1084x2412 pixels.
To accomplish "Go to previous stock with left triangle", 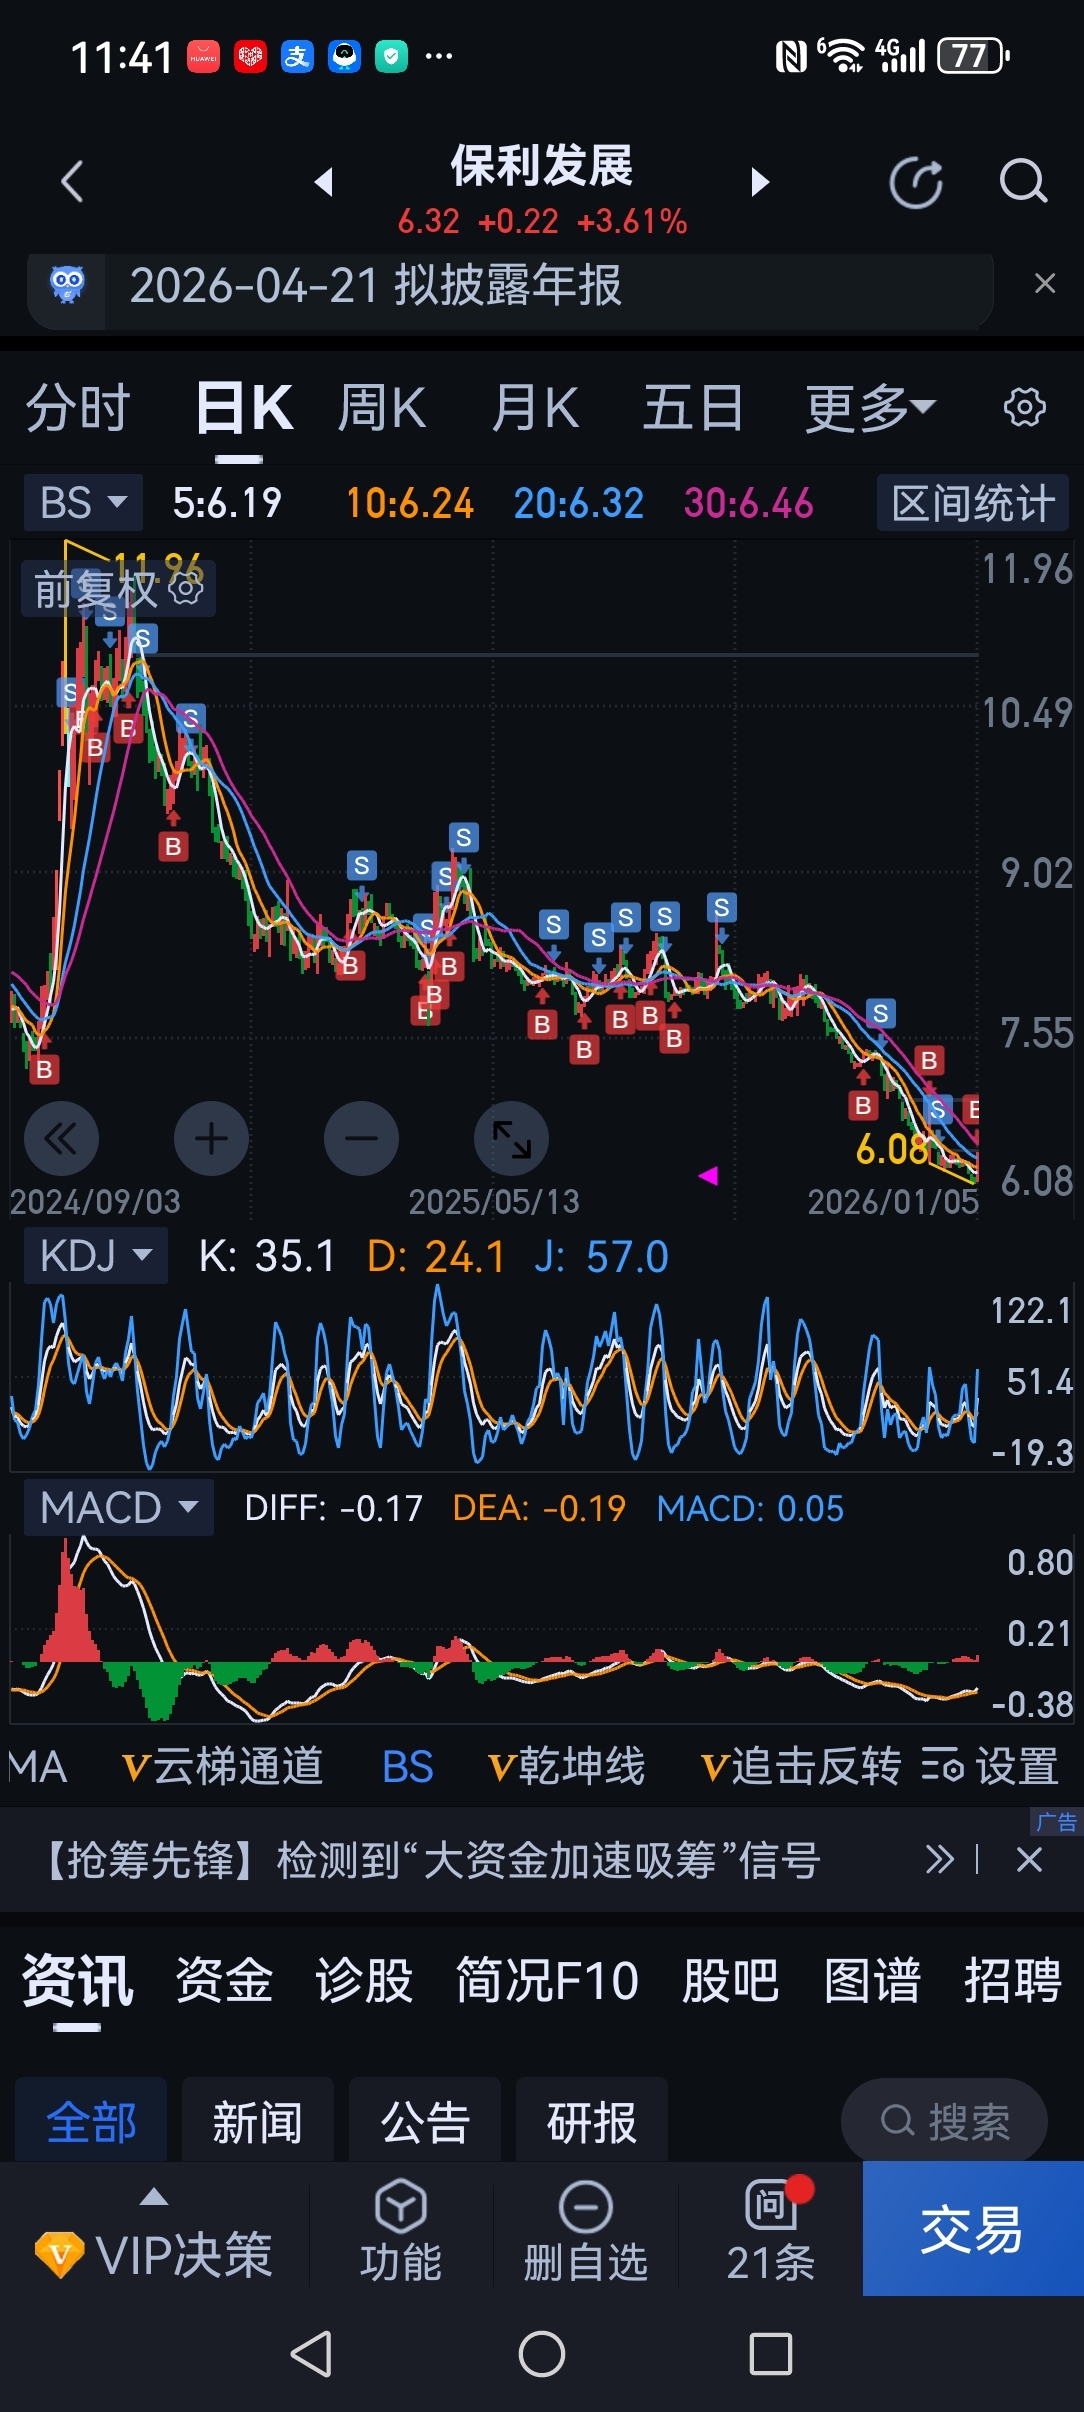I will click(323, 182).
